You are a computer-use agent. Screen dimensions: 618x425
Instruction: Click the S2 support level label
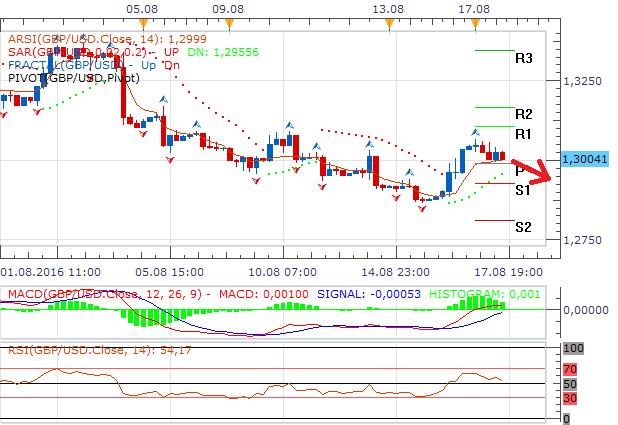click(523, 227)
